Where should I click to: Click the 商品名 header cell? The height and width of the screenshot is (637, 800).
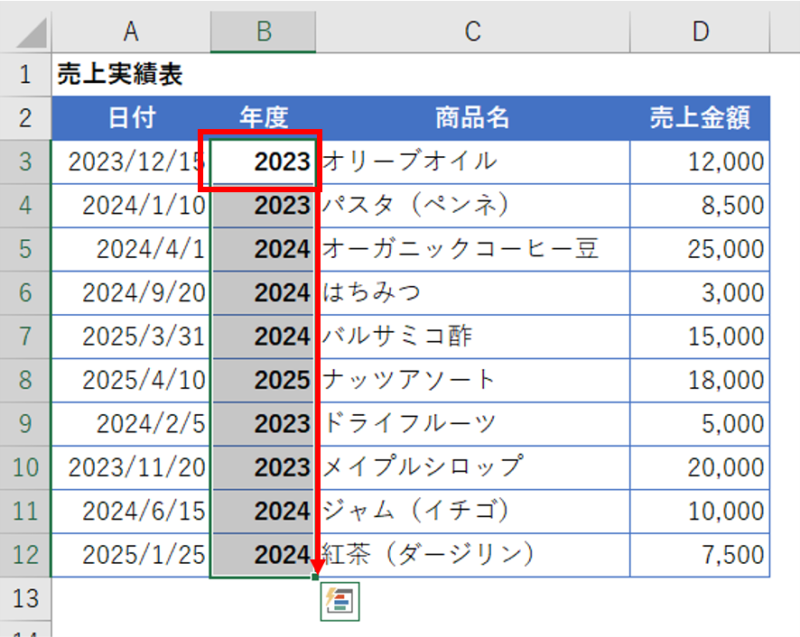point(473,118)
